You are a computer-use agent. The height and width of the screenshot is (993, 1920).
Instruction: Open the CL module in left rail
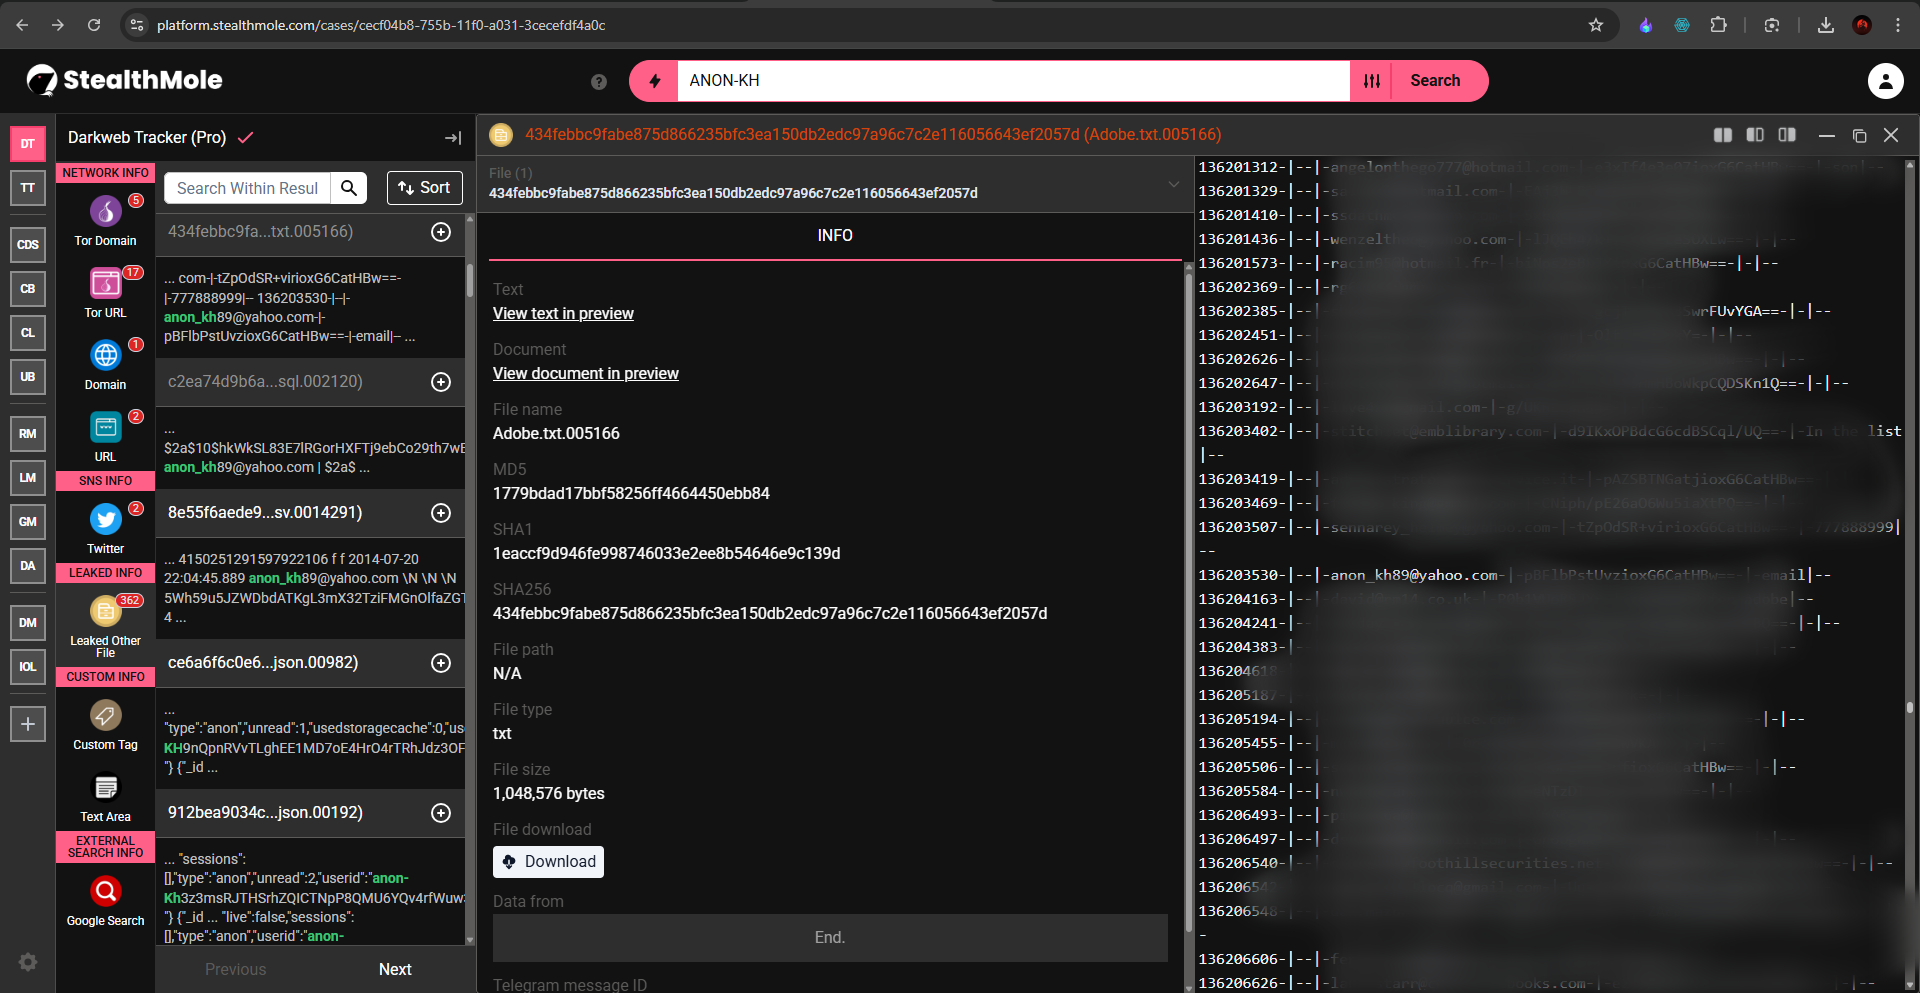coord(28,333)
